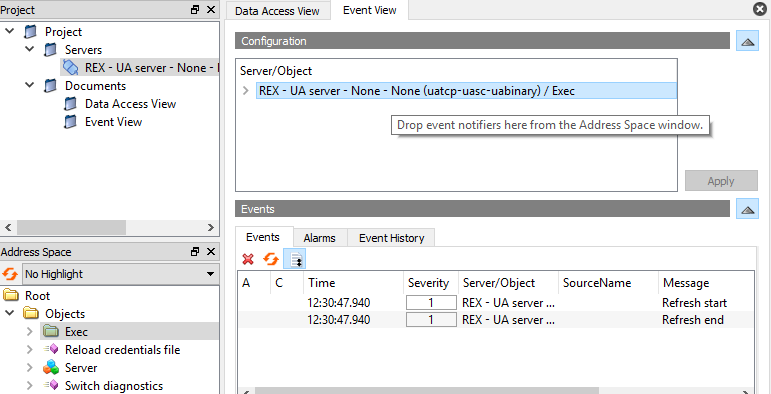Screen dimensions: 771x394
Task: Open the No Highlight dropdown
Action: pyautogui.click(x=119, y=274)
